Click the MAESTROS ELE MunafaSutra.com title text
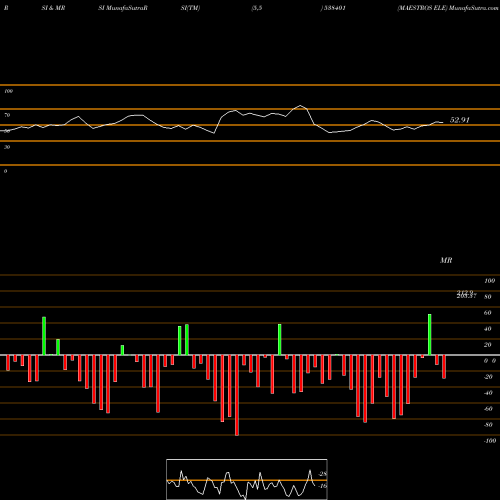Image resolution: width=500 pixels, height=500 pixels. tap(448, 8)
